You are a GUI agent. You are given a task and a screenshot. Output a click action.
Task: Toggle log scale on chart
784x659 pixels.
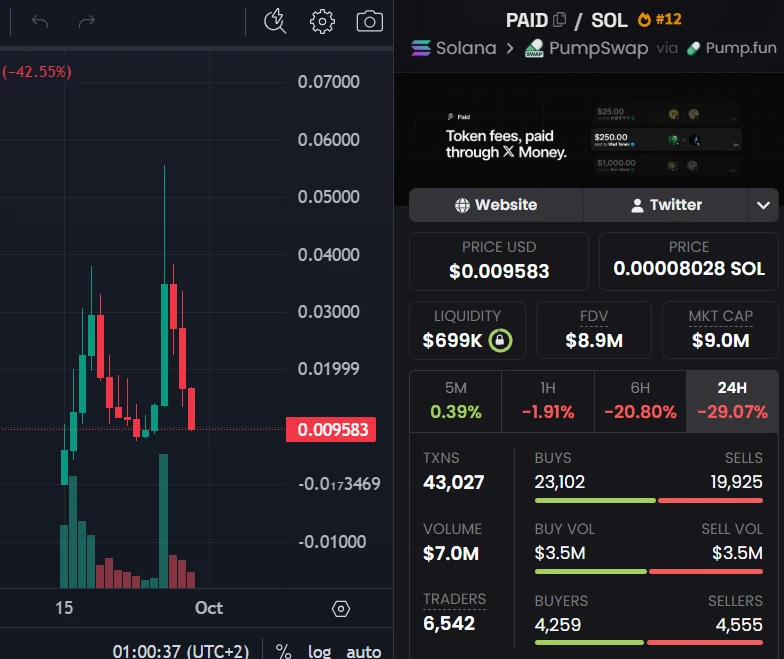pos(320,651)
